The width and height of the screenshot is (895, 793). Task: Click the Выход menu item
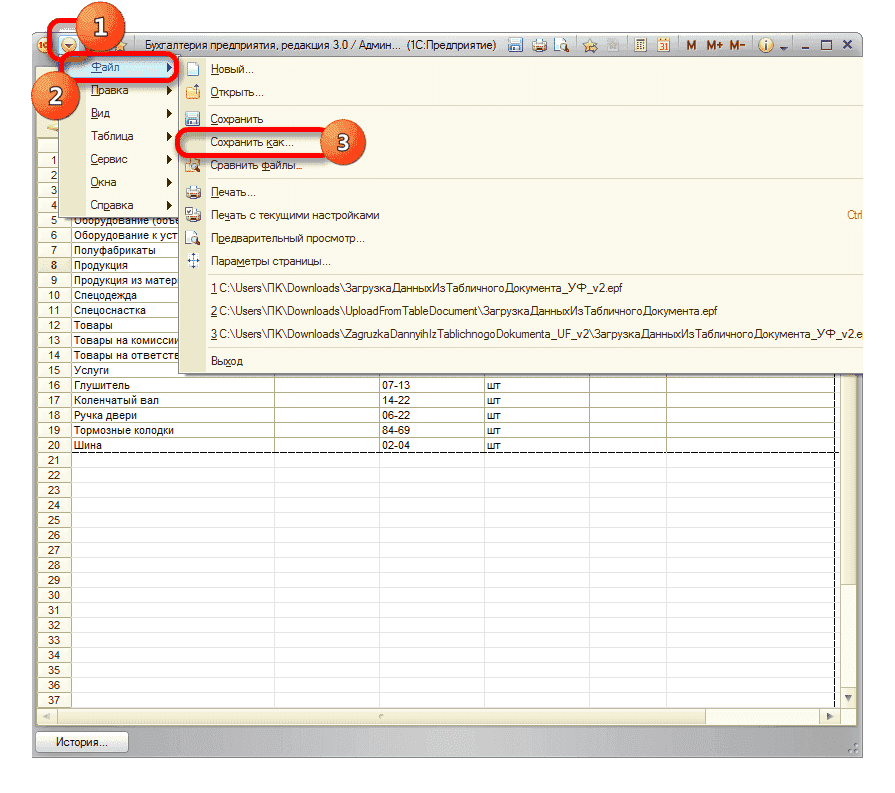point(226,360)
